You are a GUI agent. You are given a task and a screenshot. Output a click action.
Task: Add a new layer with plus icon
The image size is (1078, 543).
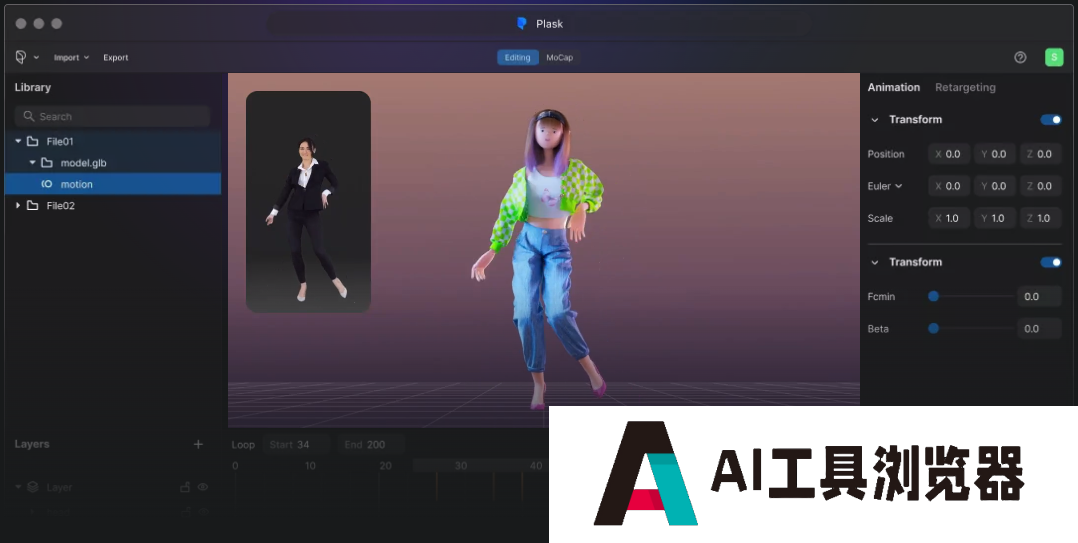pos(198,444)
